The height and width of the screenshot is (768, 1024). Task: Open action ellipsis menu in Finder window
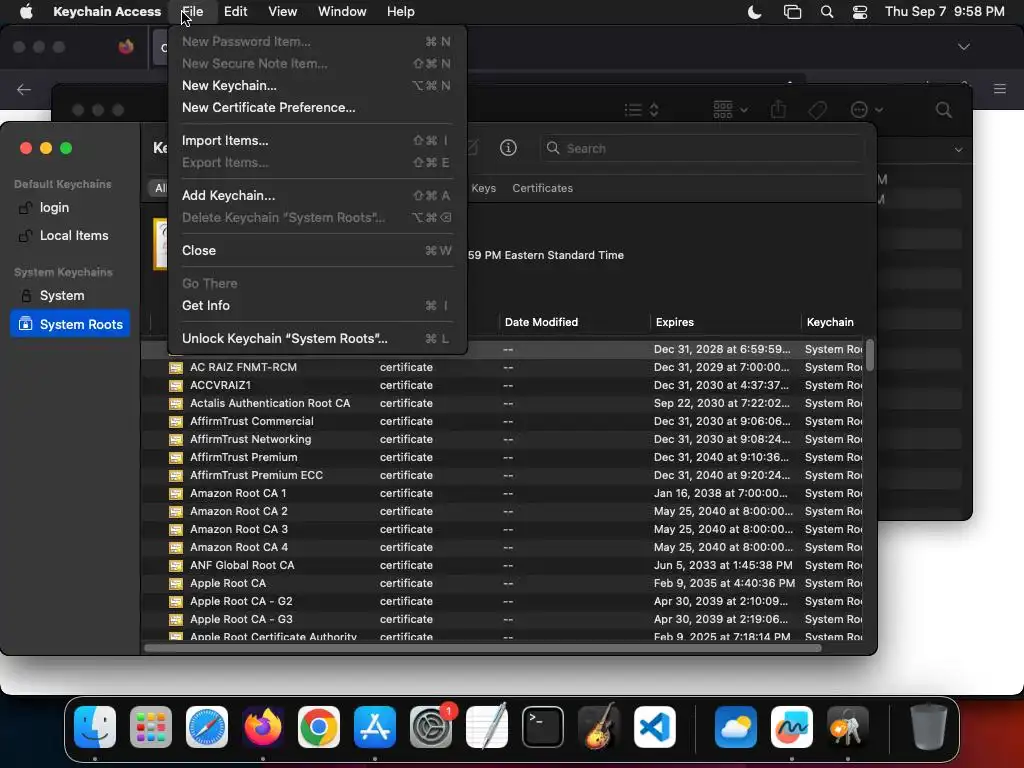pos(867,110)
